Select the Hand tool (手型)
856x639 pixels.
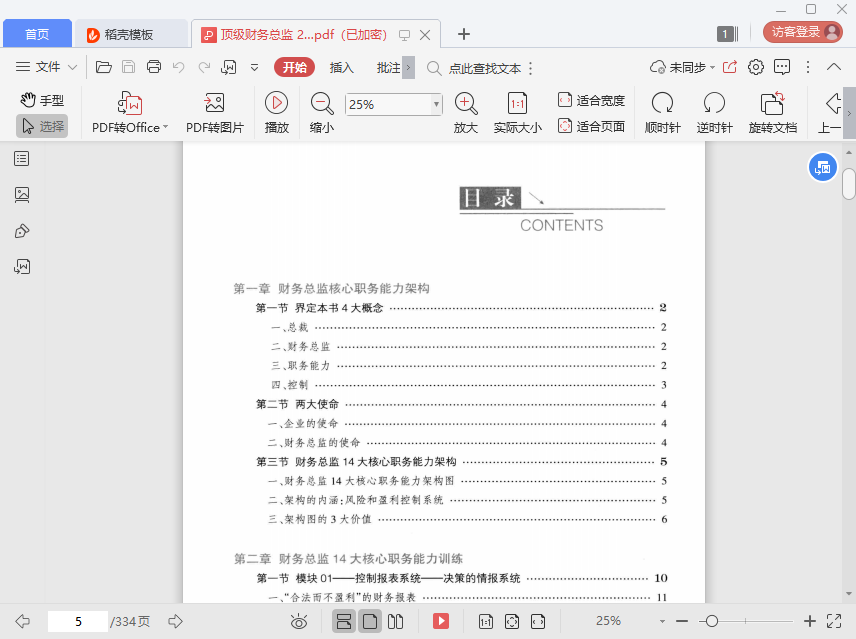pyautogui.click(x=42, y=100)
